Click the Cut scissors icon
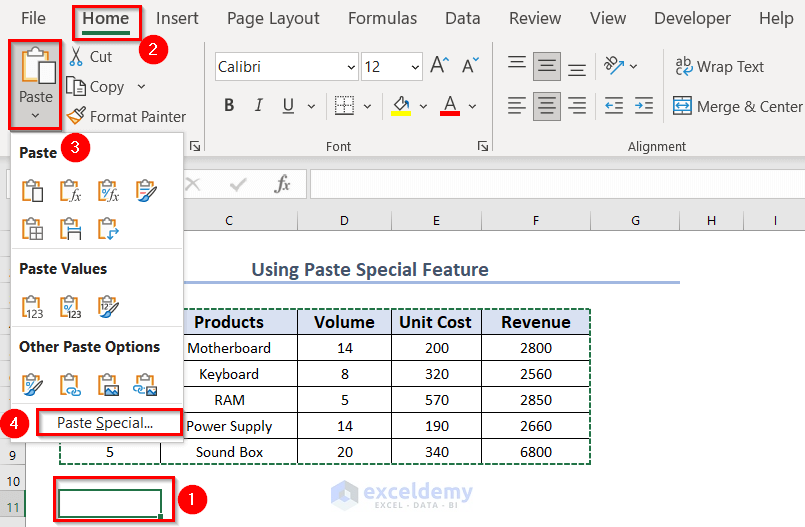 coord(76,56)
